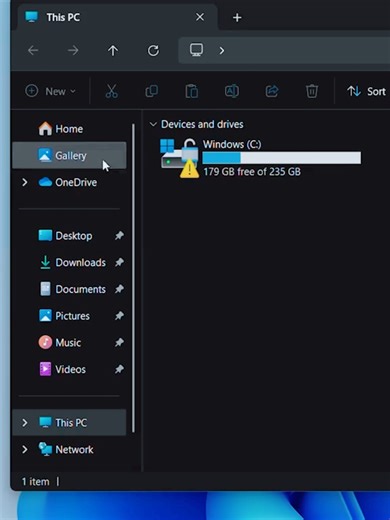
Task: Click the navigation pane scrollbar
Action: point(133,278)
